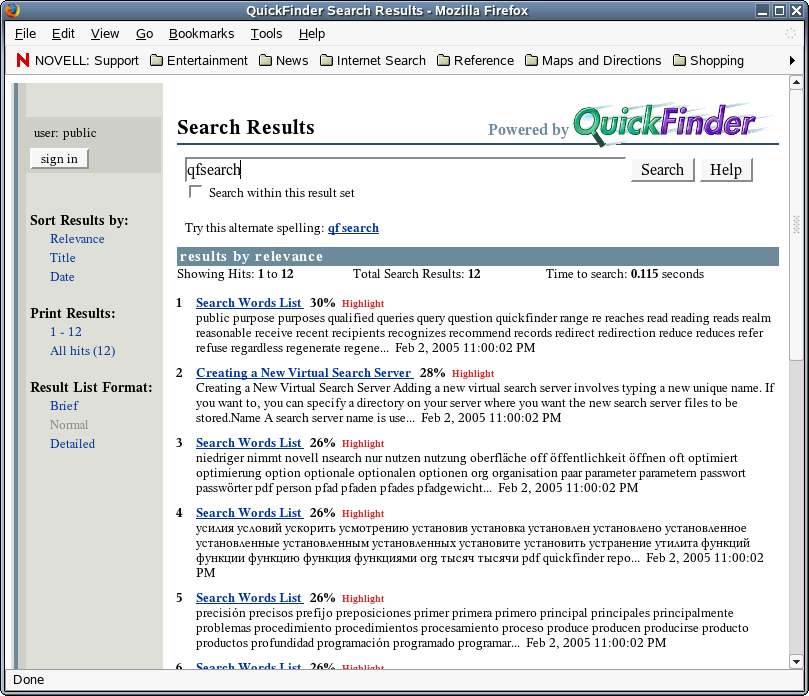
Task: Click into the qfsearch query field
Action: (405, 170)
